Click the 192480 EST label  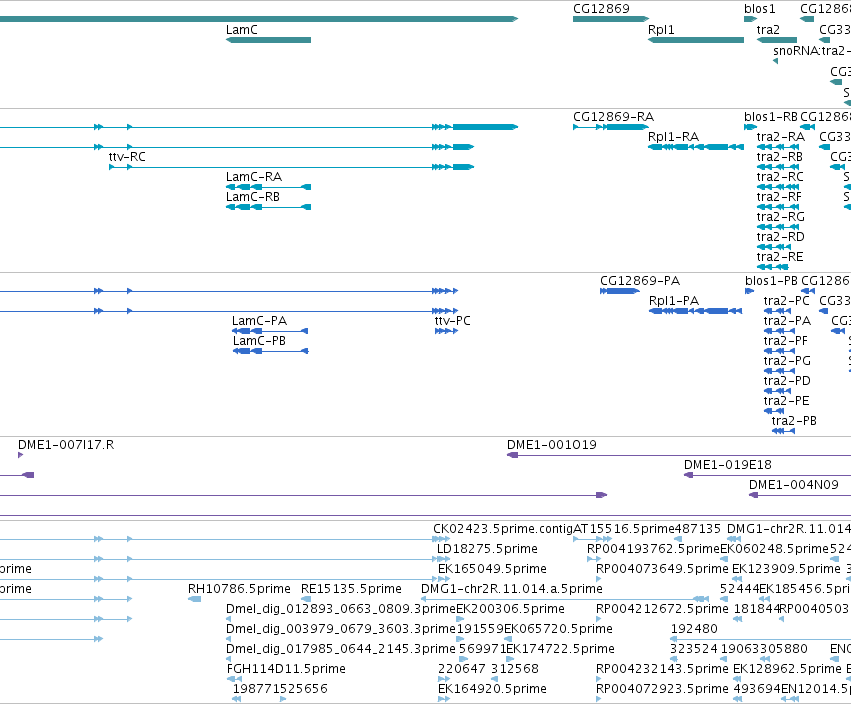(x=694, y=629)
